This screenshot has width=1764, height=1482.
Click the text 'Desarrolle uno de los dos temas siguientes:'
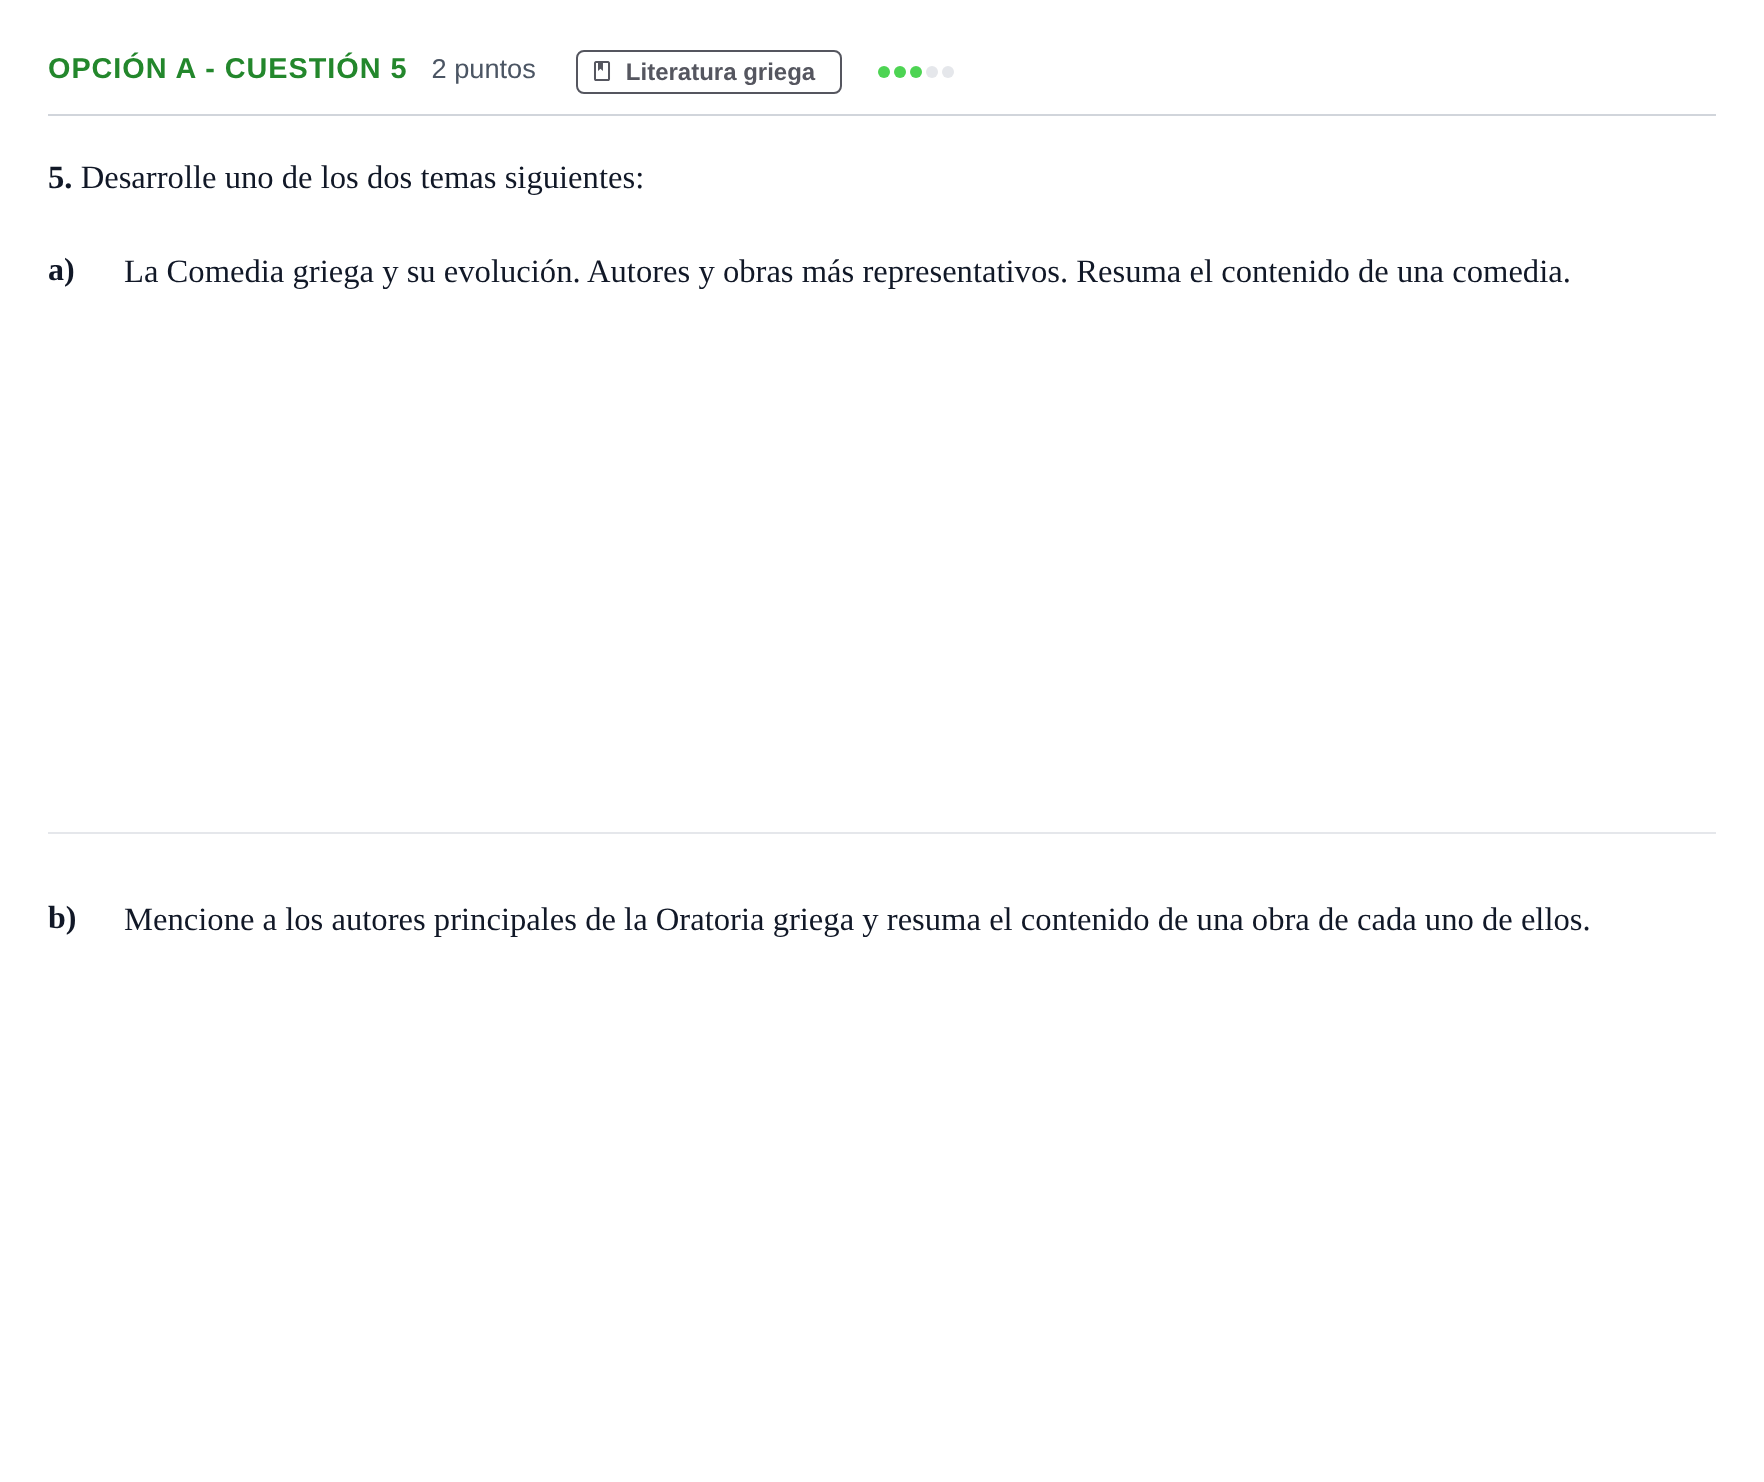click(362, 178)
